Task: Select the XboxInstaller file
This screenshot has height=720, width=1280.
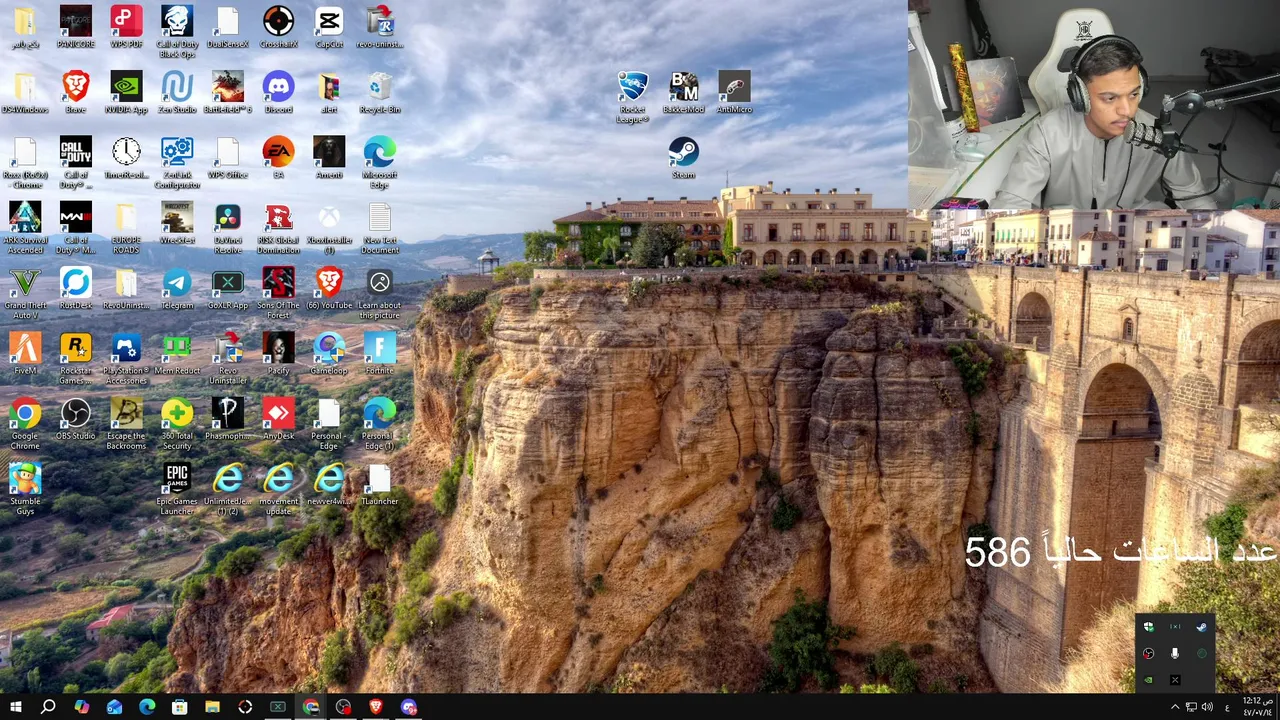Action: coord(329,227)
